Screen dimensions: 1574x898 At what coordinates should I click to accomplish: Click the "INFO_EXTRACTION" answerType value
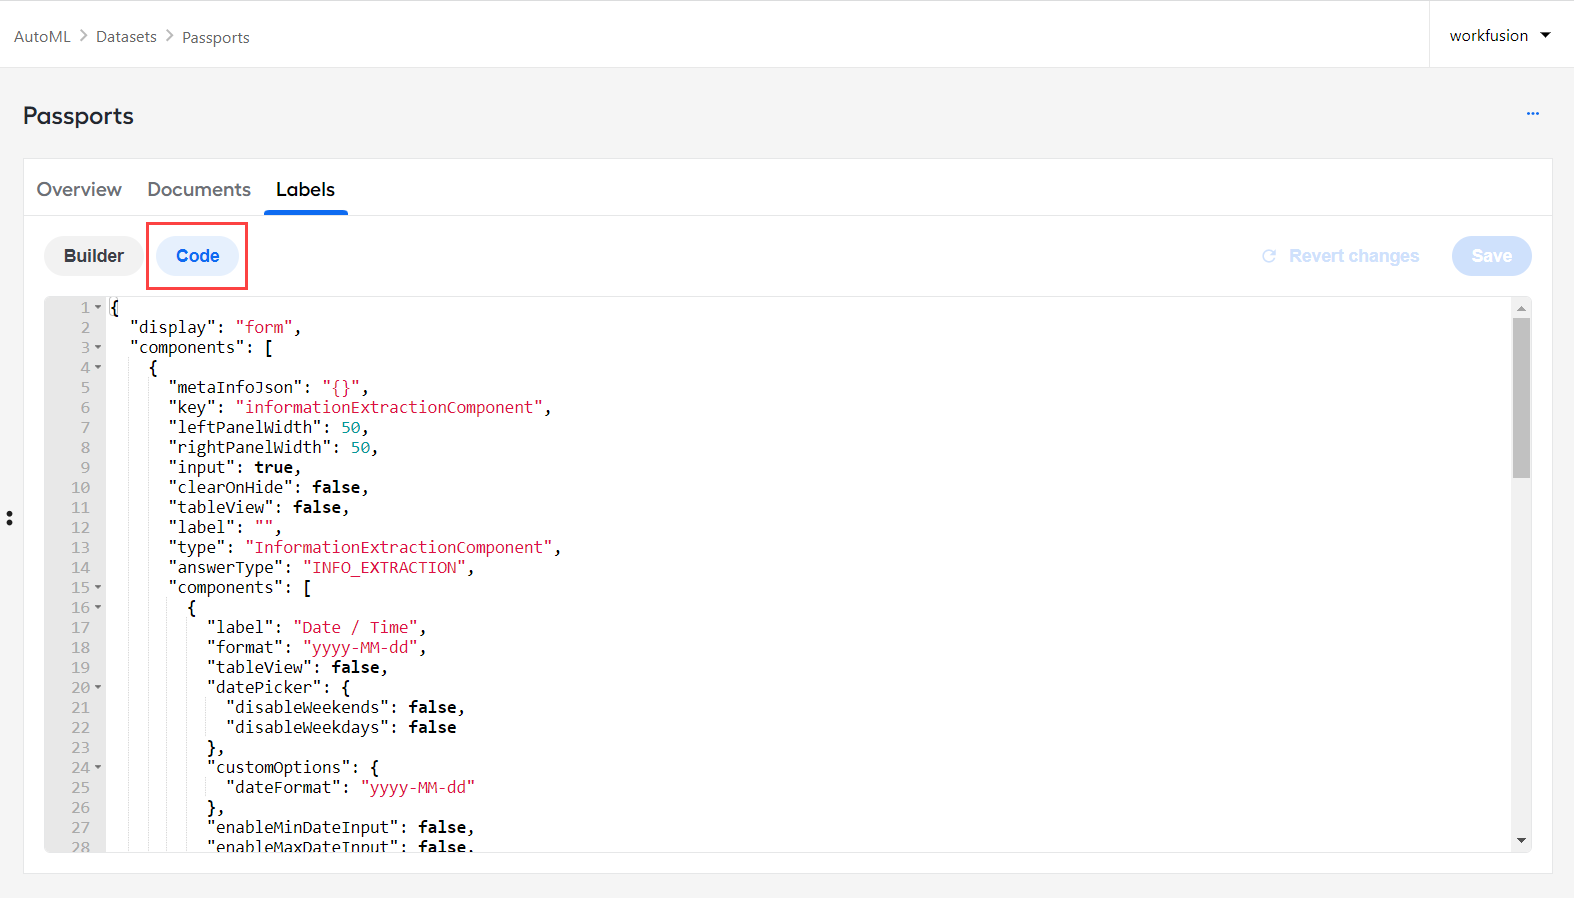(385, 567)
